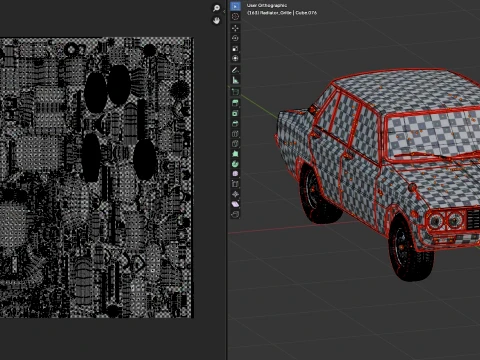
Task: Select the Extrude Region tool
Action: (x=235, y=103)
